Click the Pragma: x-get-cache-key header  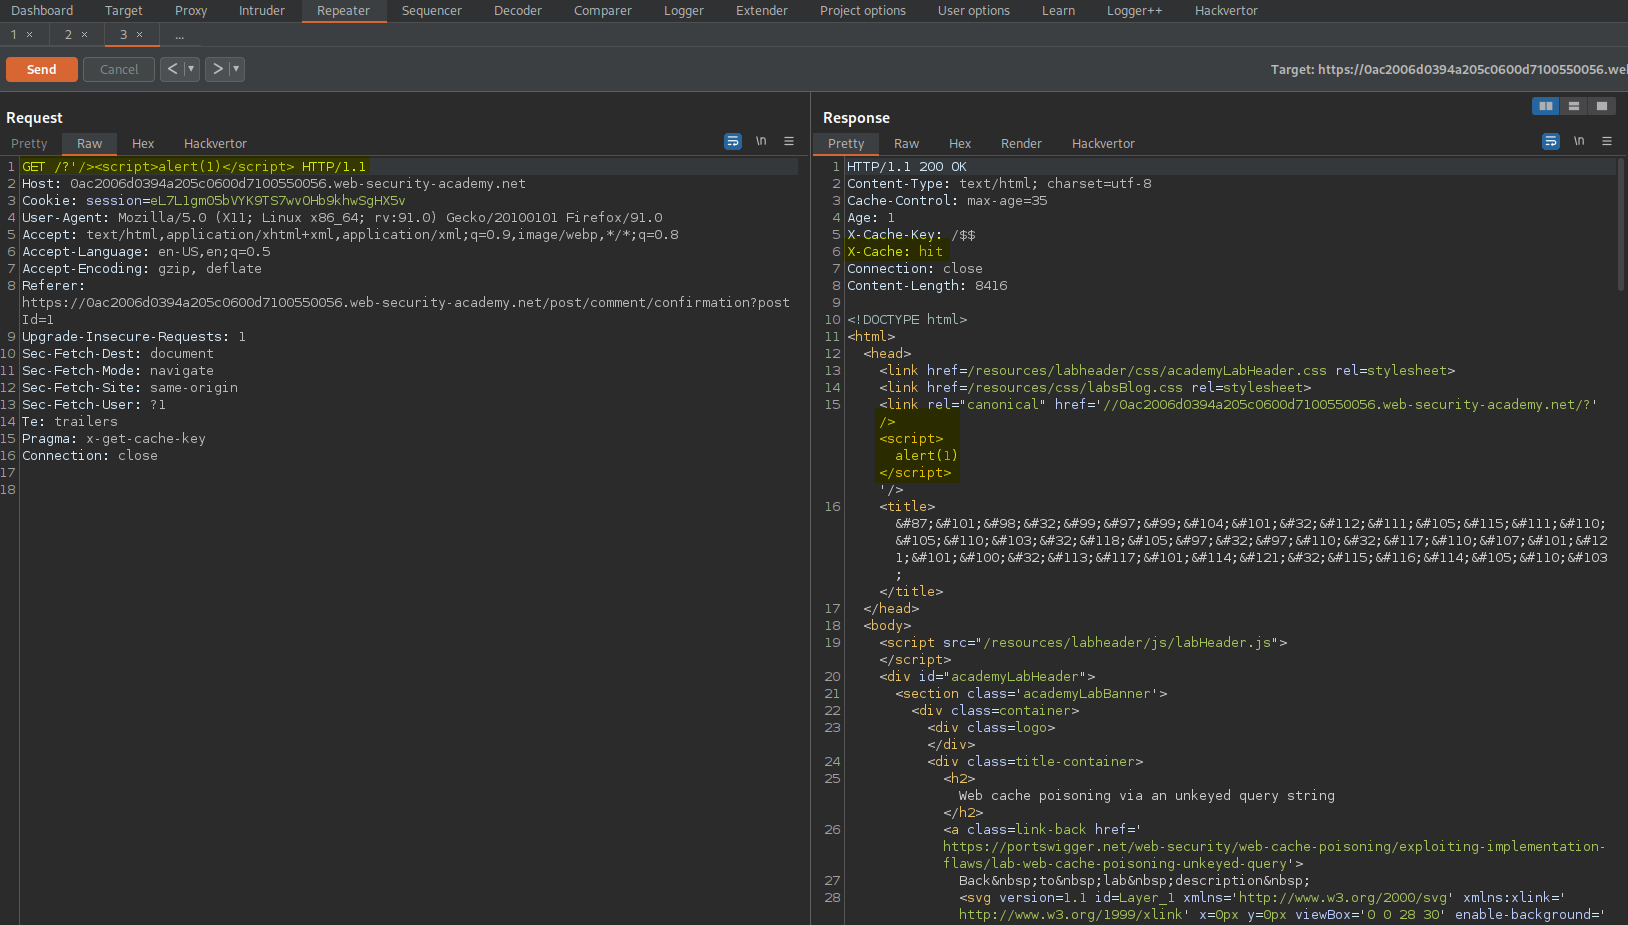click(114, 439)
